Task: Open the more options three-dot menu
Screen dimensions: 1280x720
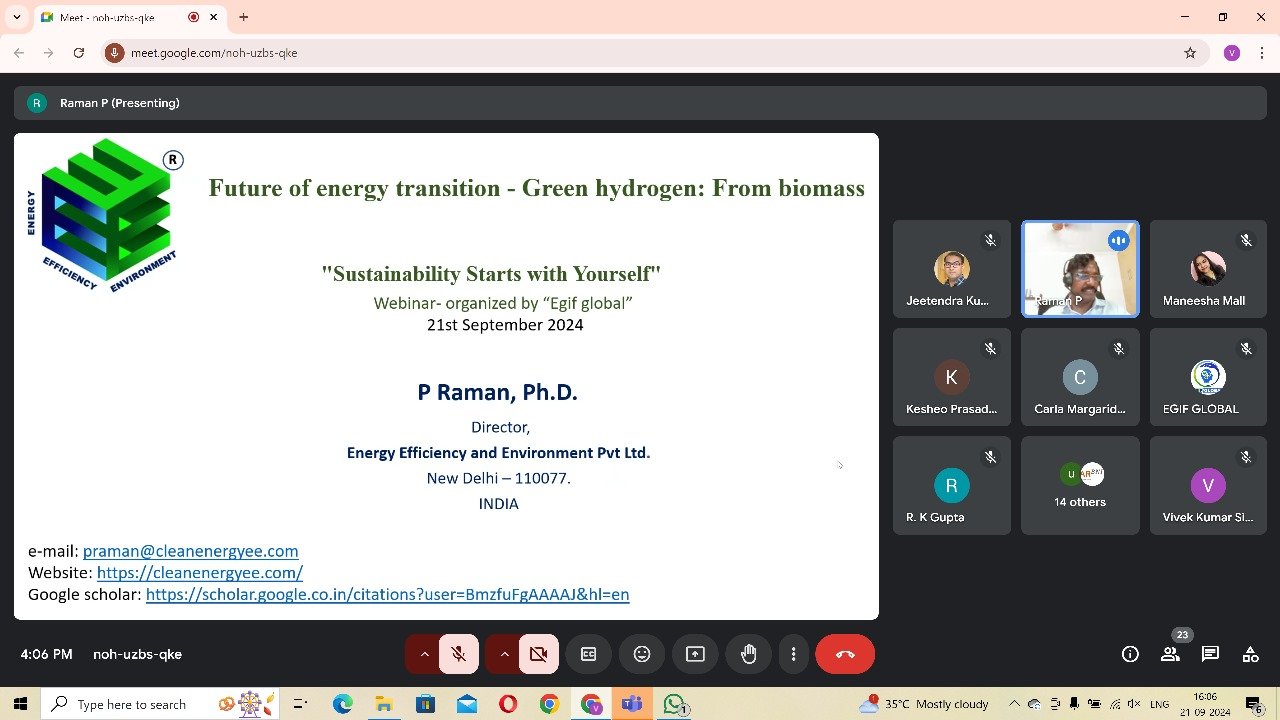Action: (x=793, y=654)
